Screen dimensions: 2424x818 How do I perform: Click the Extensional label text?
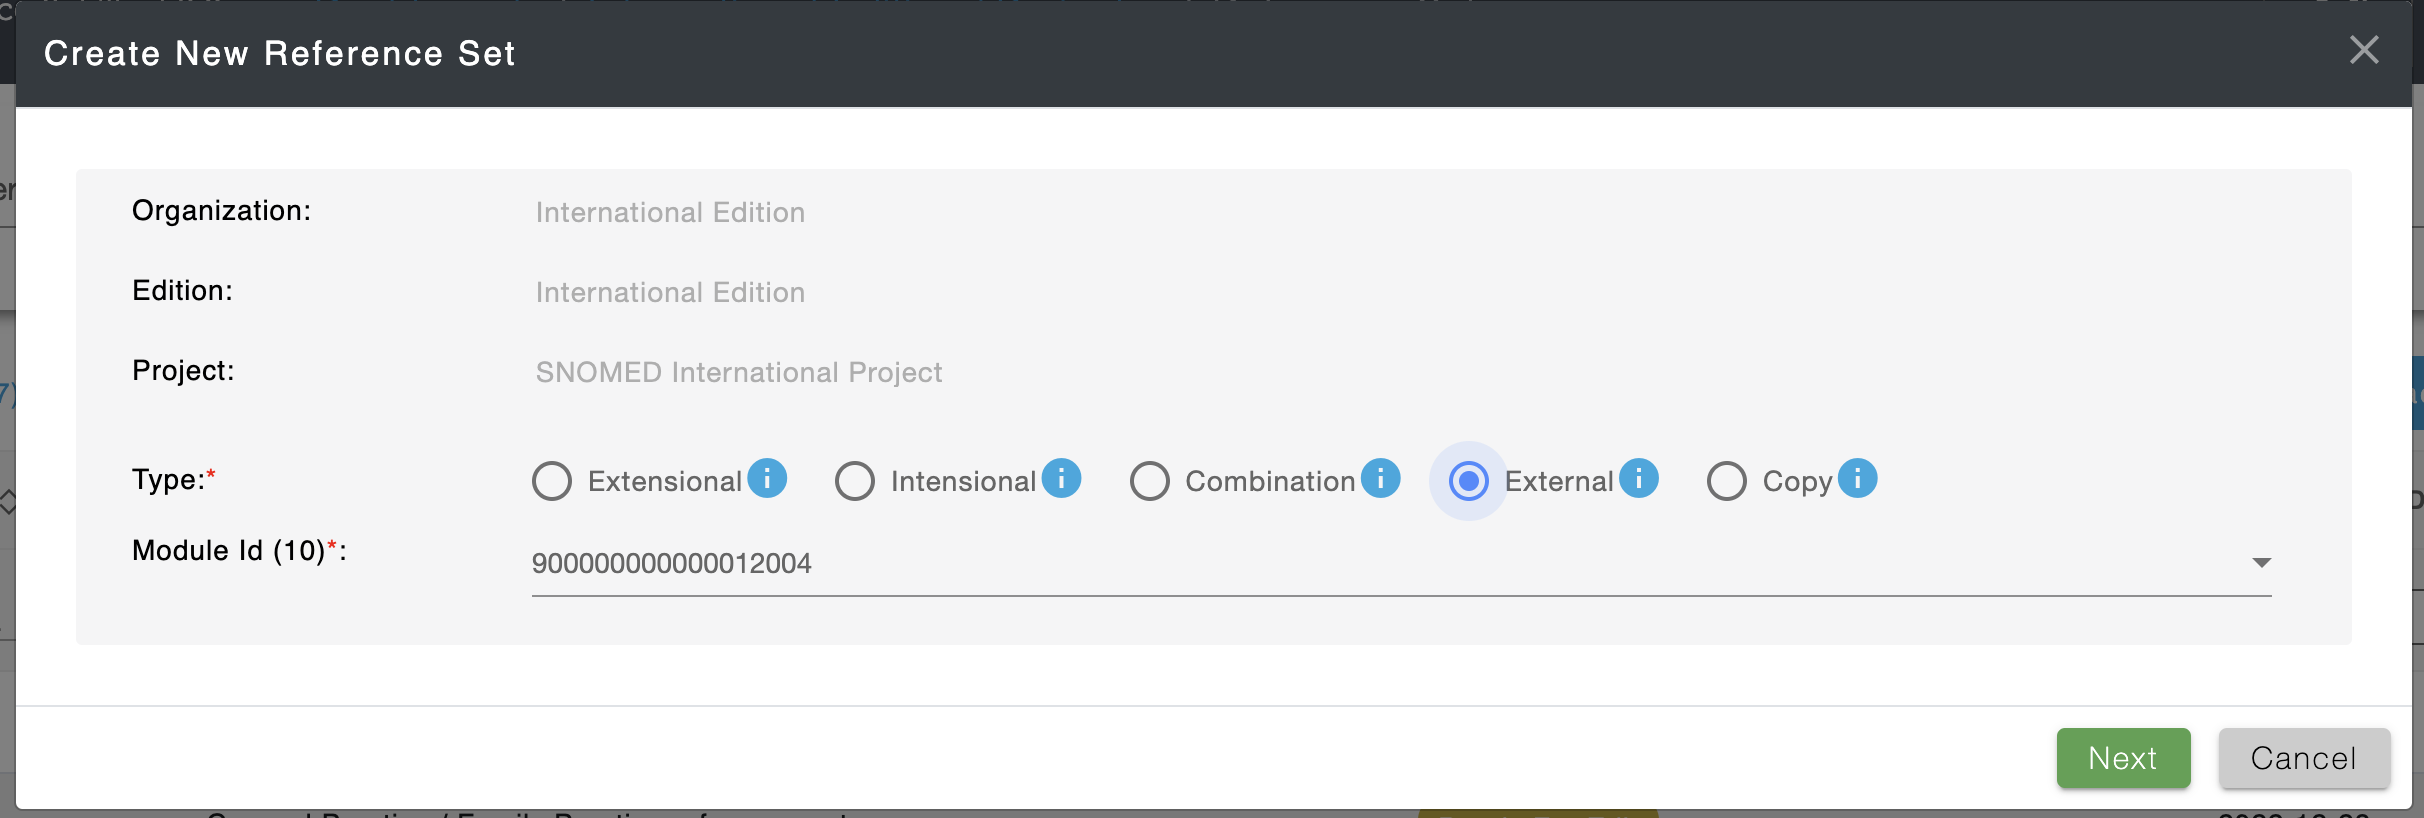coord(664,482)
